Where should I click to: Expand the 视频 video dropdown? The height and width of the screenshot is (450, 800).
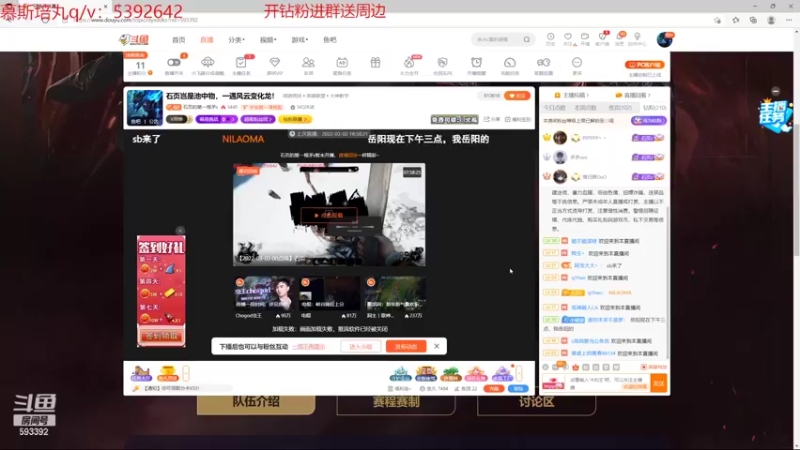[268, 40]
